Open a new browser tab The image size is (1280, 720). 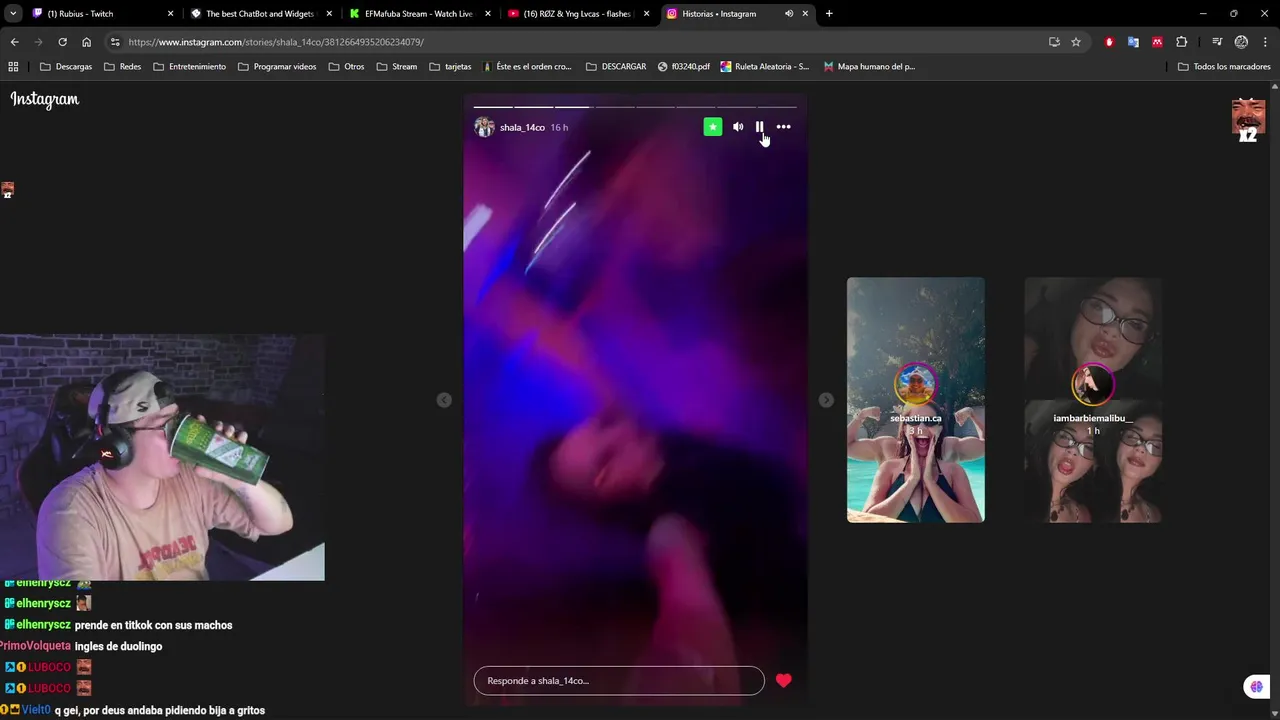(829, 14)
